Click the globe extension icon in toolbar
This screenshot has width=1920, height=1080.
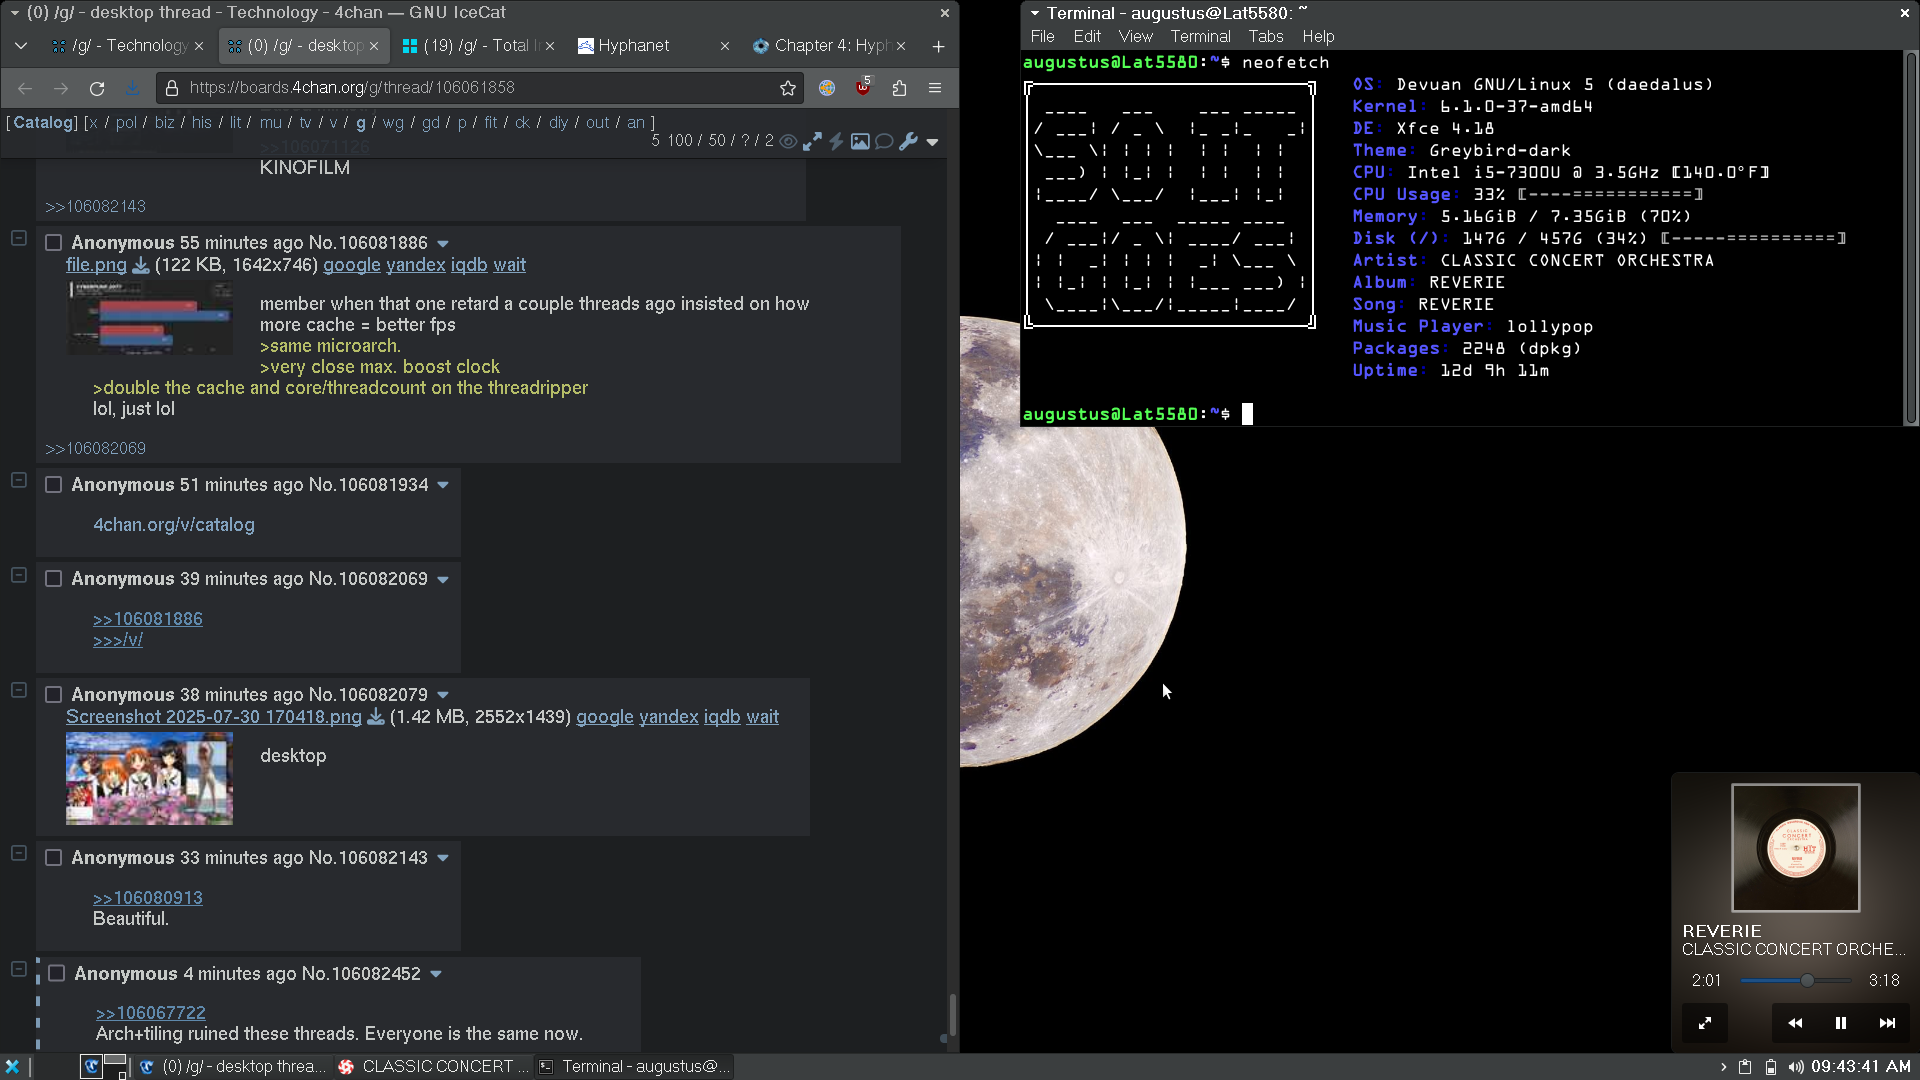tap(827, 88)
